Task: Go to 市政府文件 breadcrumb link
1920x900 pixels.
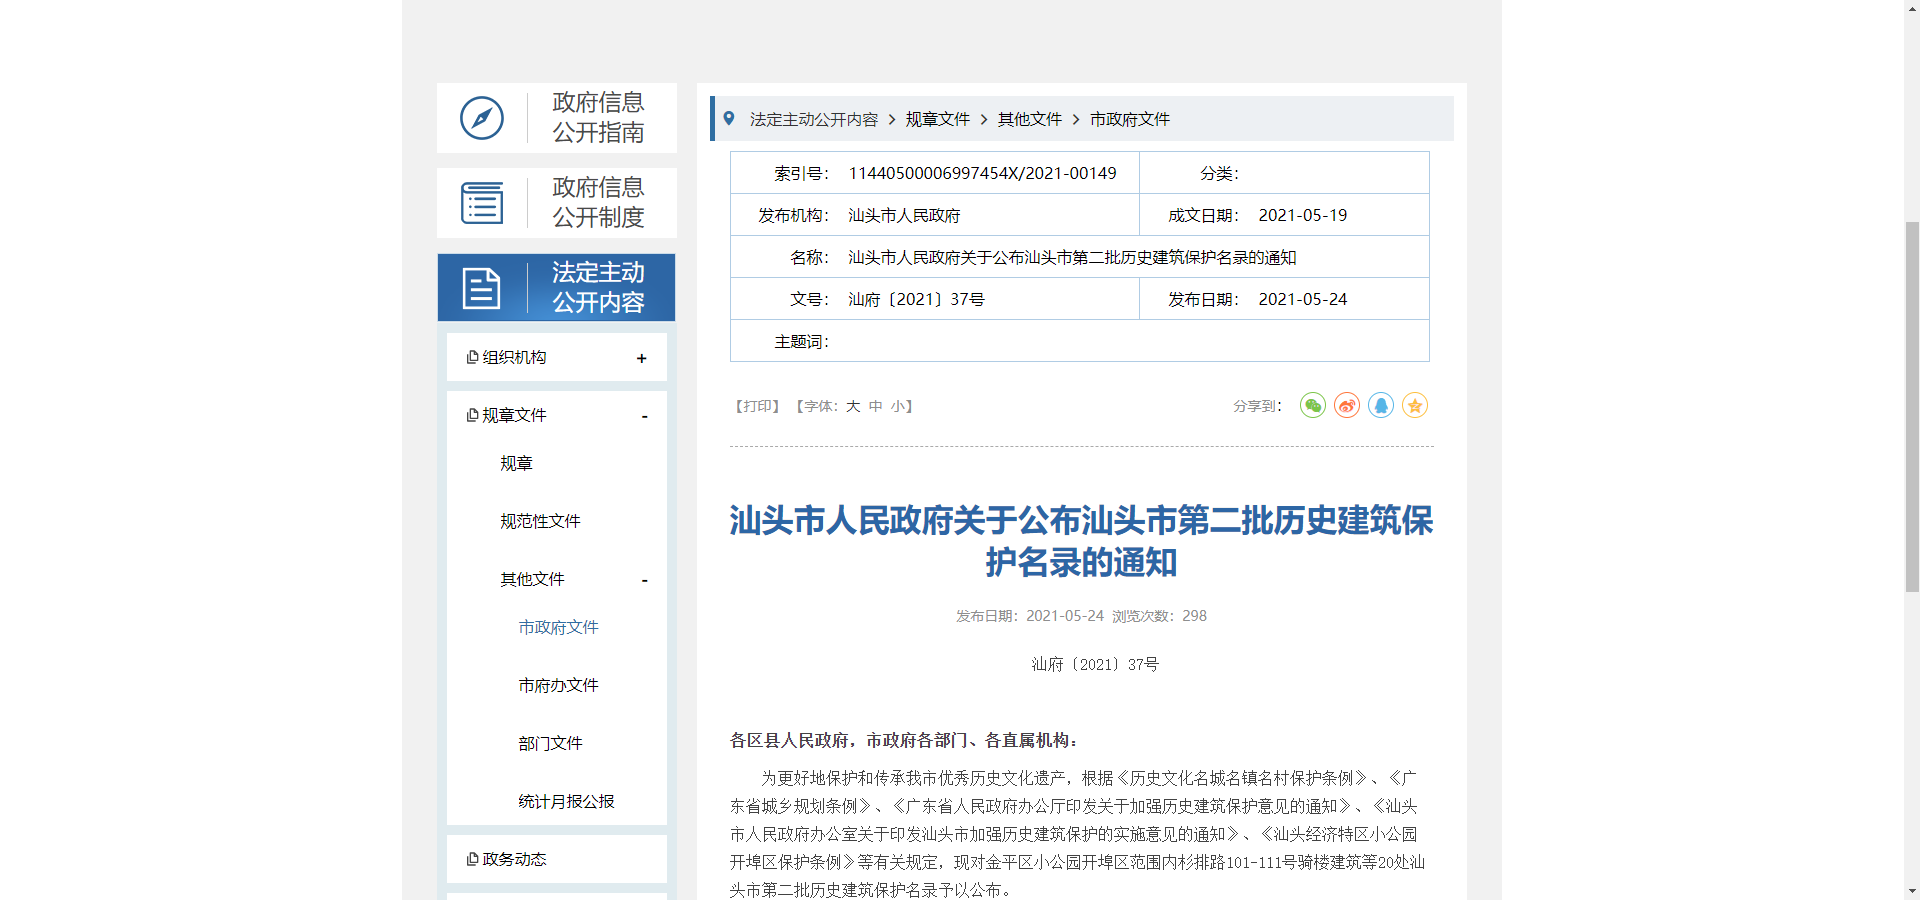Action: coord(1130,119)
